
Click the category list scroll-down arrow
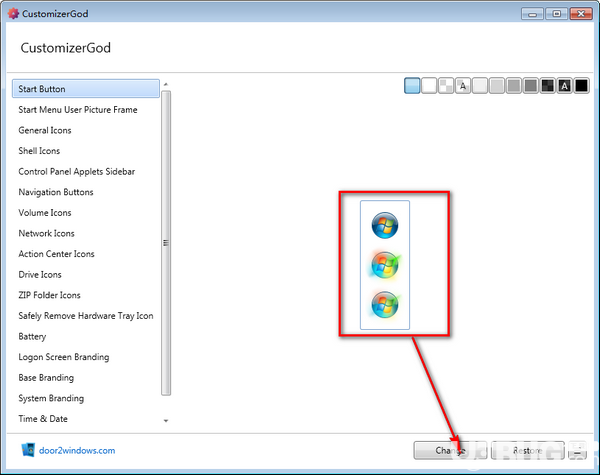click(166, 421)
